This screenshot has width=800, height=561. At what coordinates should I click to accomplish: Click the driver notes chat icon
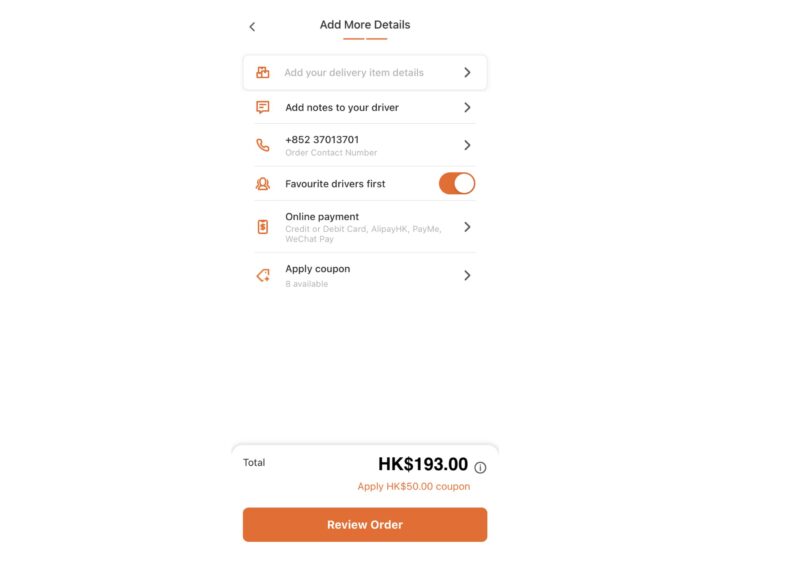pos(263,107)
